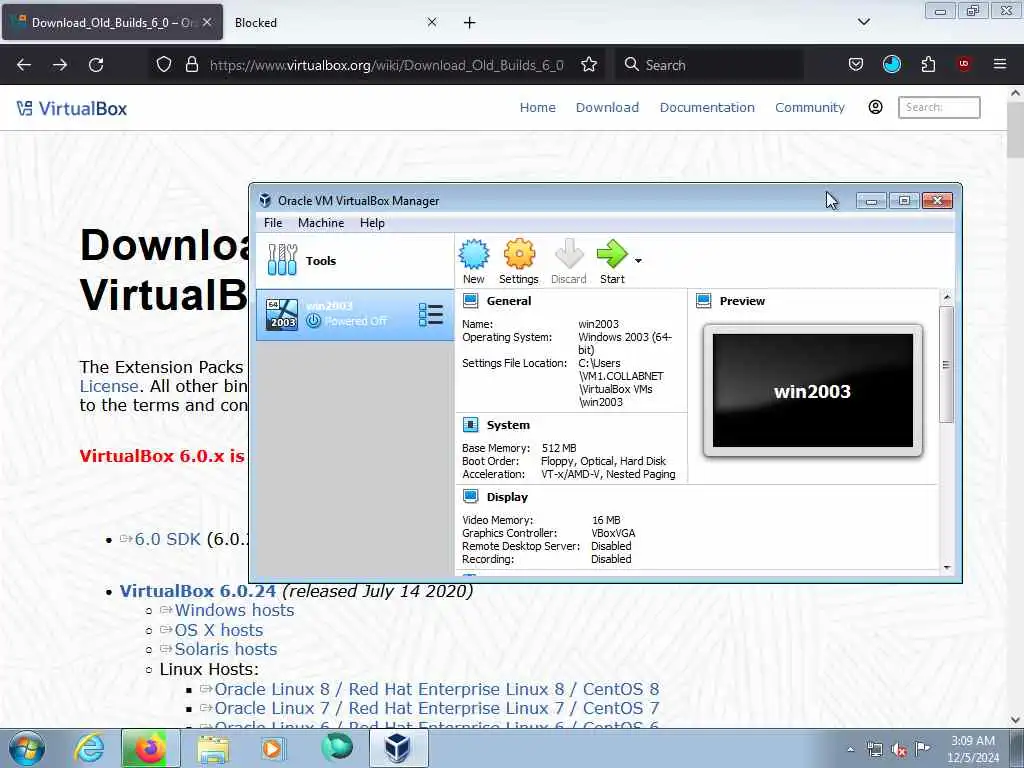
Task: Expand the Start button dropdown arrow
Action: (x=638, y=261)
